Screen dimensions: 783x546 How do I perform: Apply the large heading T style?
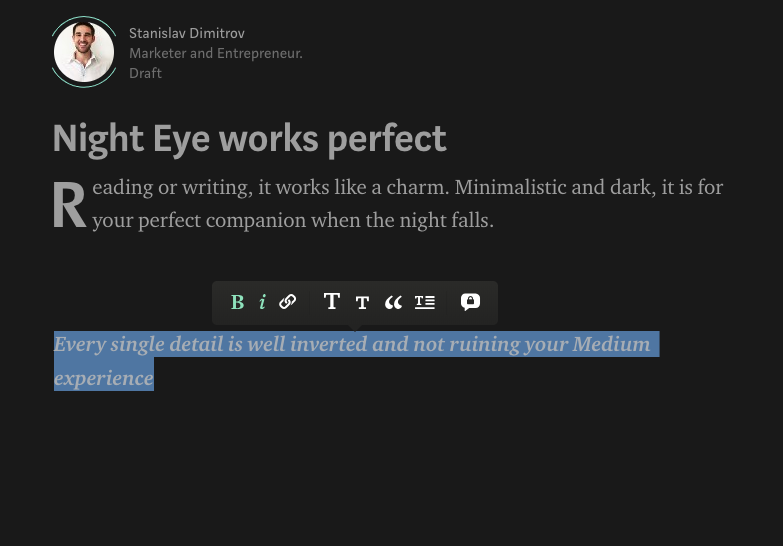(332, 301)
